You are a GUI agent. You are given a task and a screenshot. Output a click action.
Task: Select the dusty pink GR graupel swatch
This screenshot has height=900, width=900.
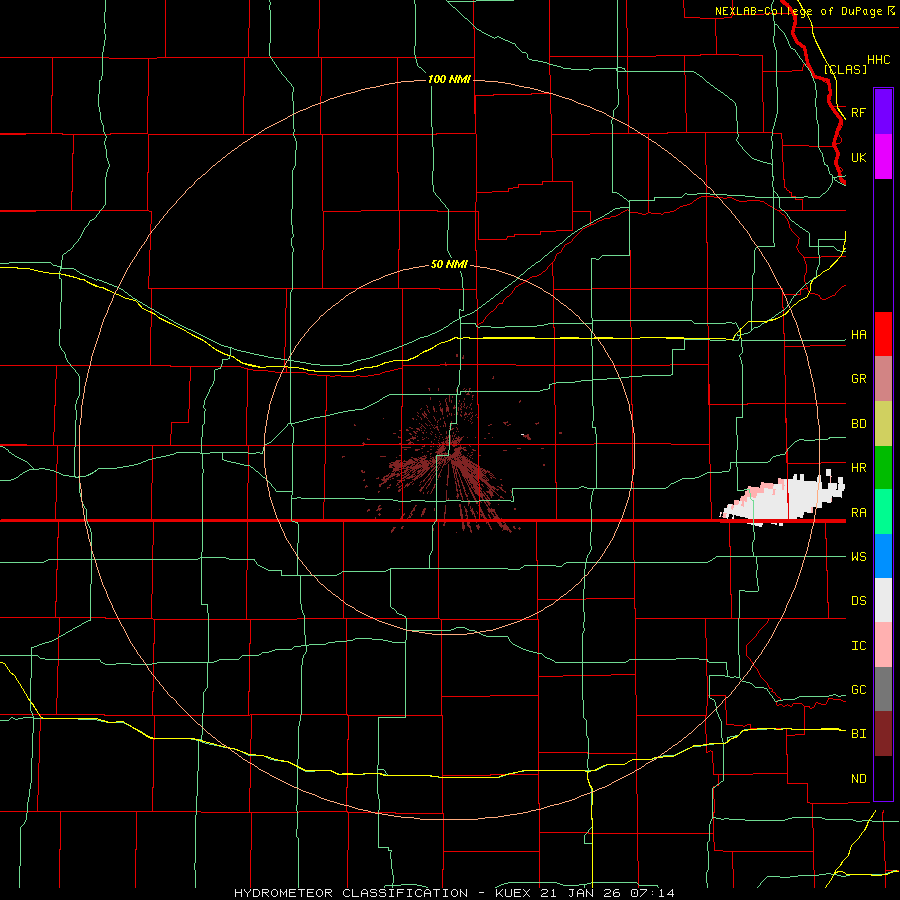point(883,379)
